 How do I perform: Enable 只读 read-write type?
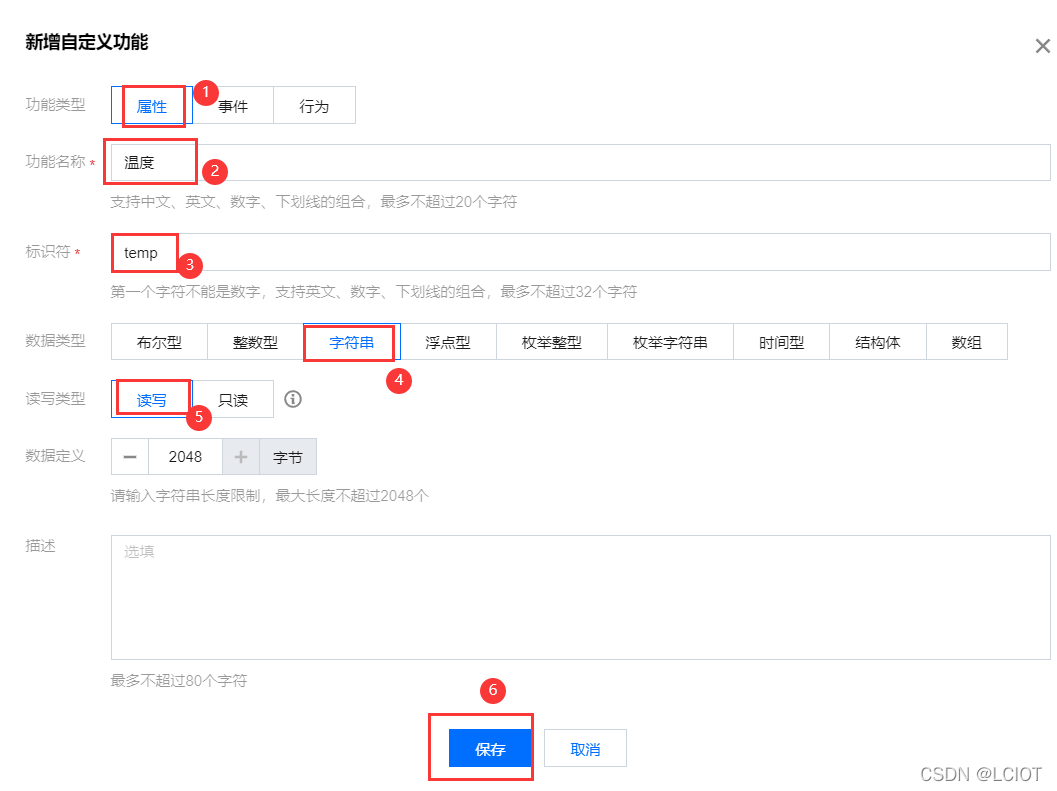[x=232, y=399]
